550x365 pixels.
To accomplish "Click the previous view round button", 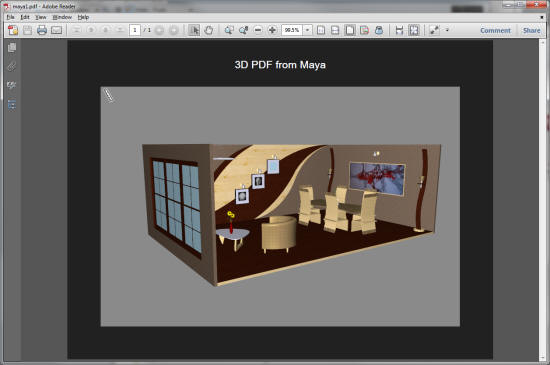I will pos(159,31).
